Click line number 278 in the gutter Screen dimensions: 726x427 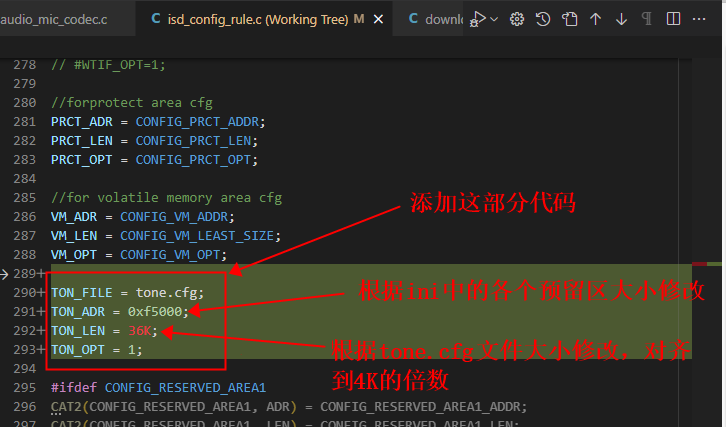coord(25,65)
